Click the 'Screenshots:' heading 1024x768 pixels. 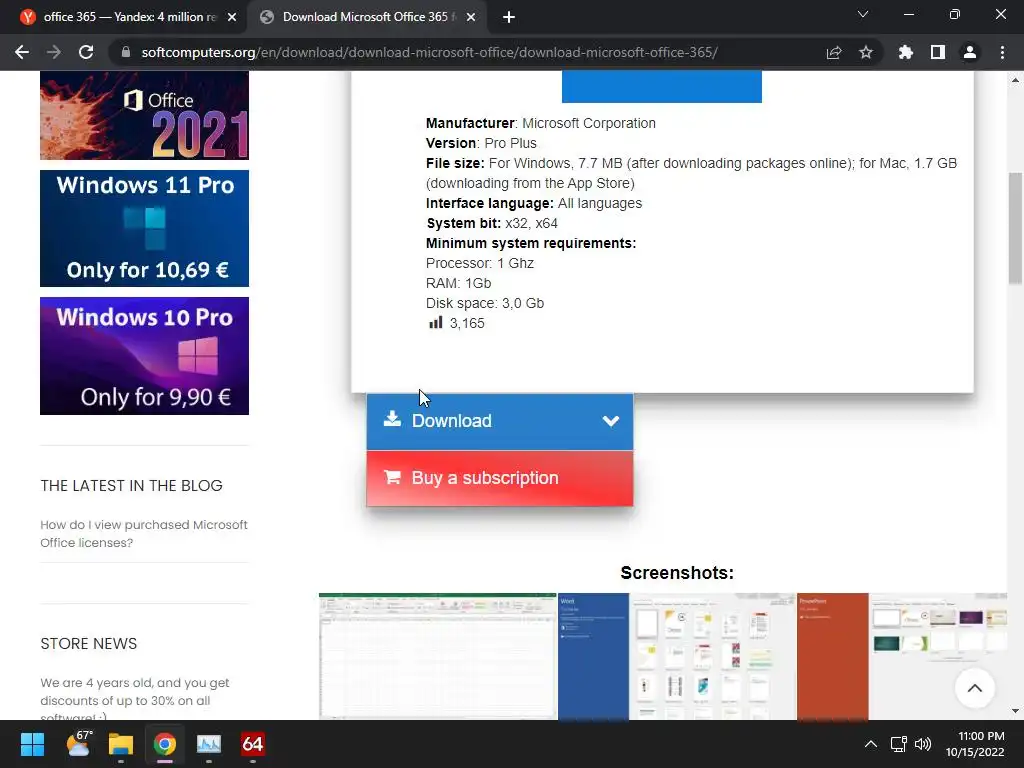(x=677, y=573)
